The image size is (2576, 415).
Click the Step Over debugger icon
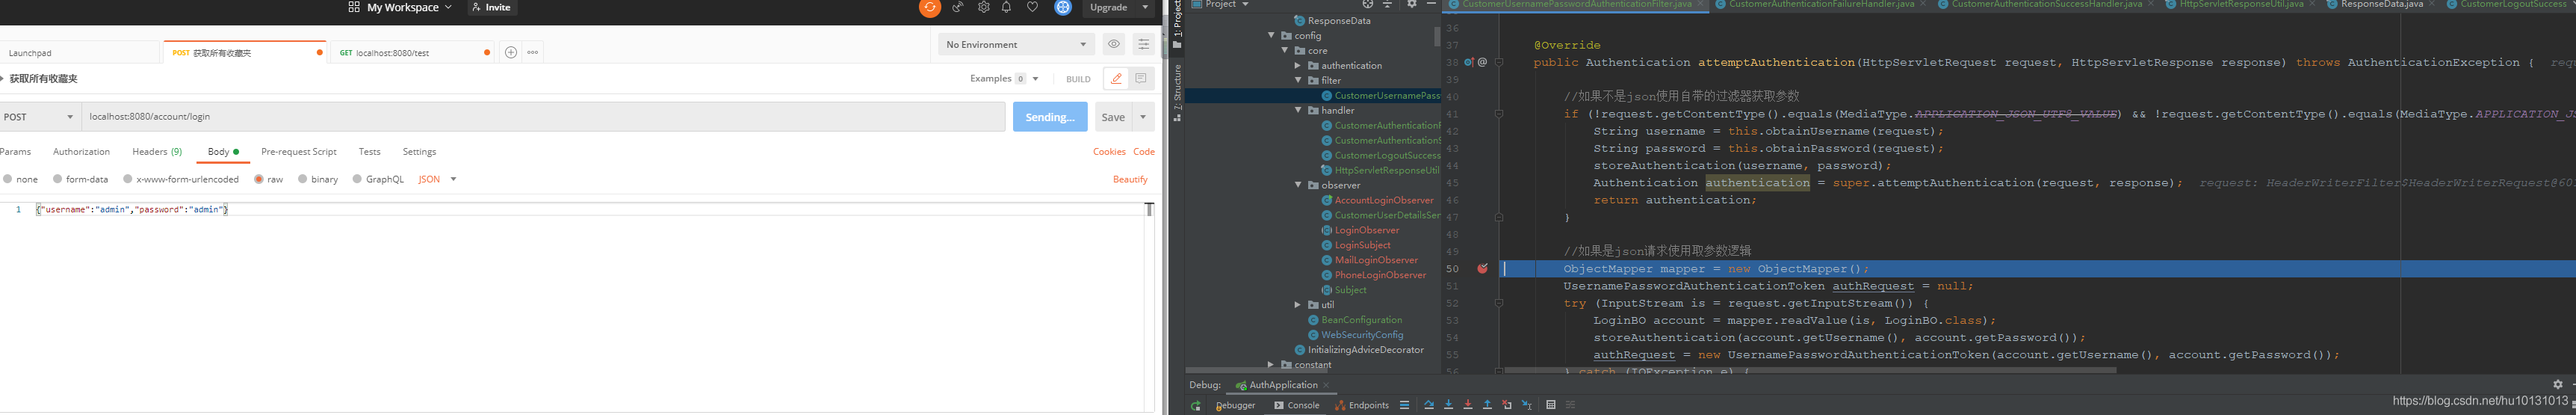tap(1429, 405)
